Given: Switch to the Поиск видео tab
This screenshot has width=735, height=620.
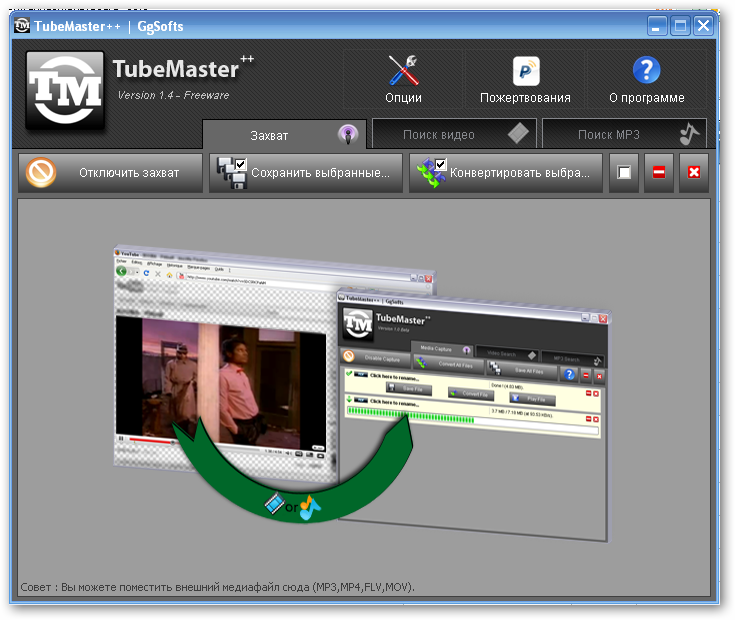Looking at the screenshot, I should pyautogui.click(x=454, y=134).
